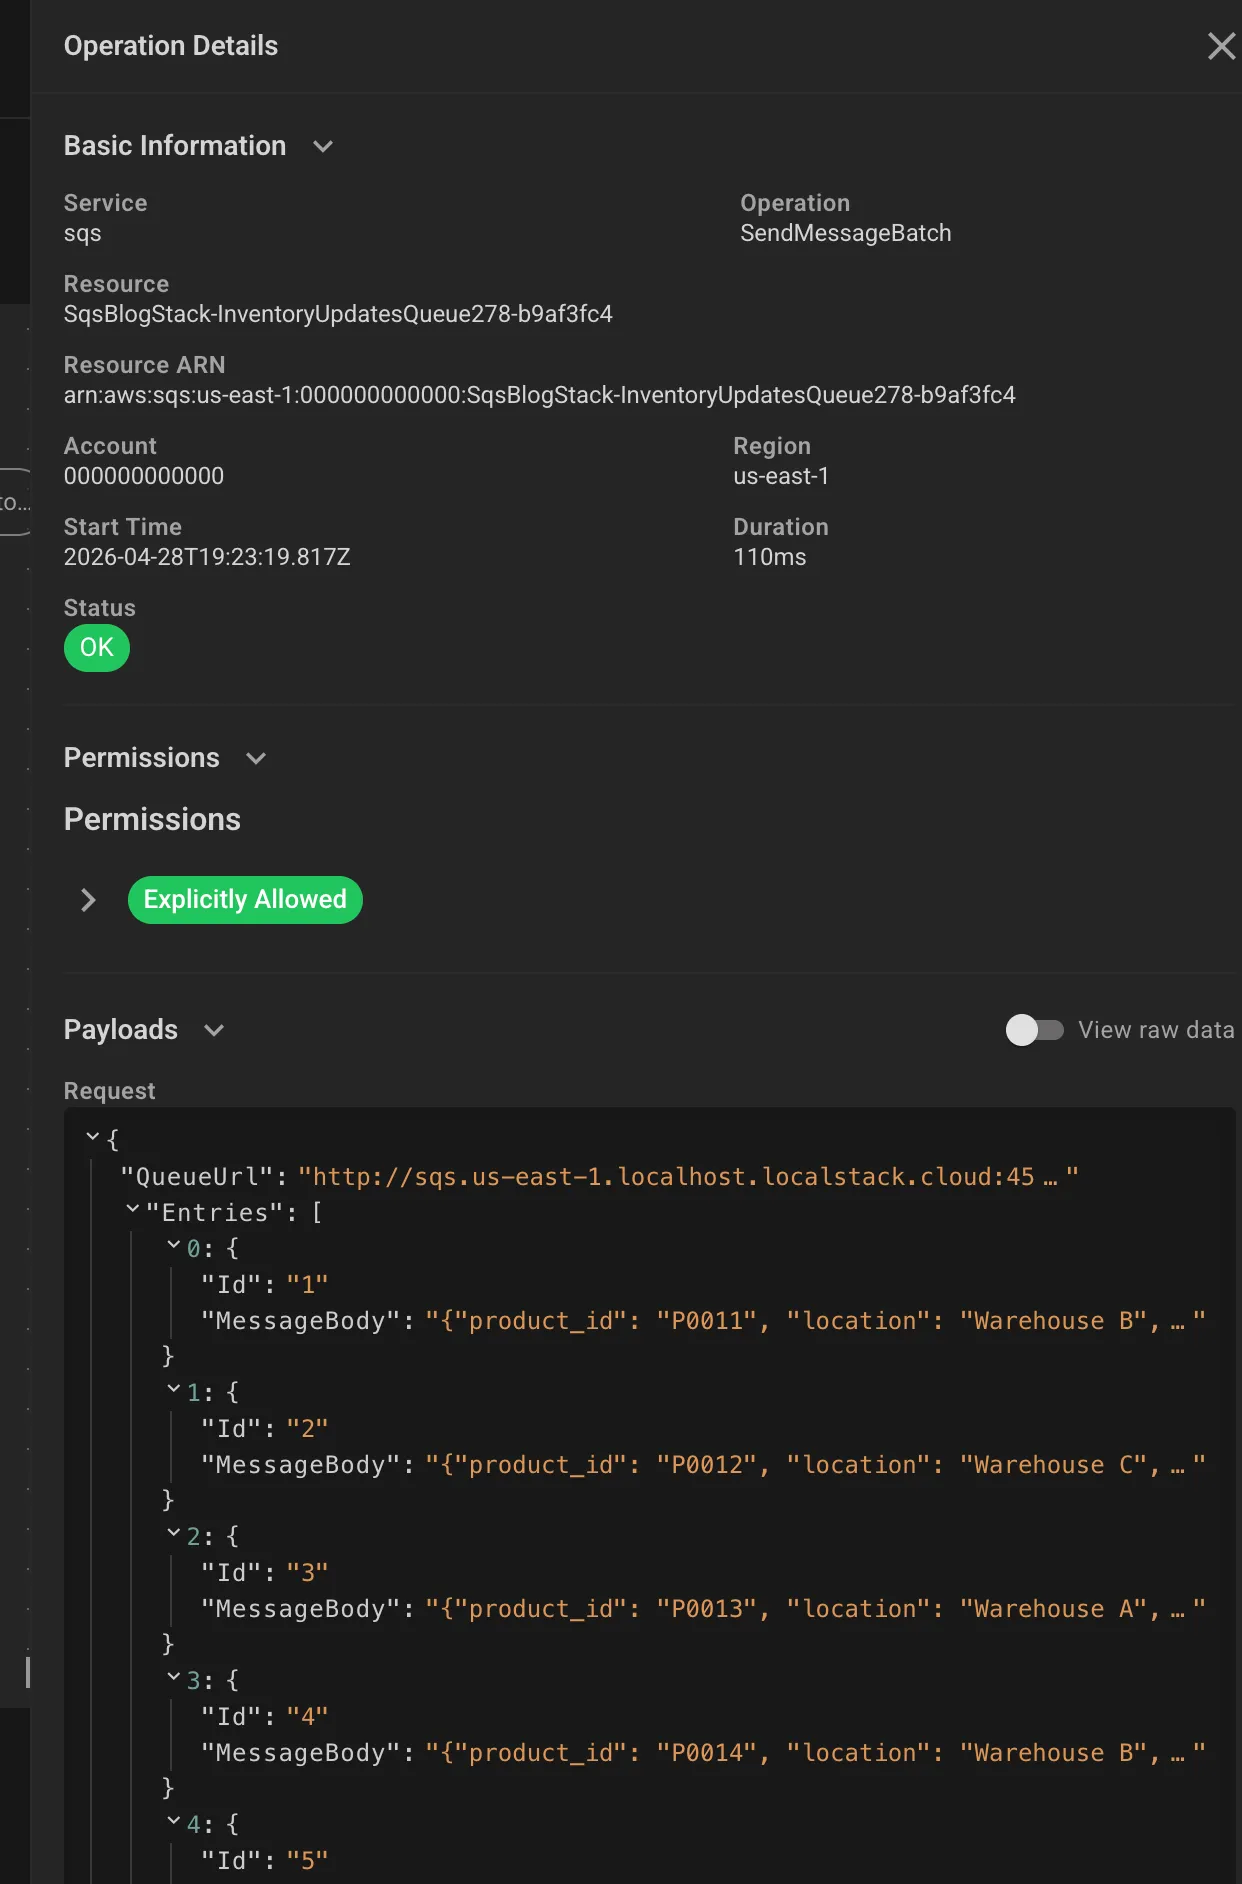Click resource name SqsBlogStack-InventoryUpdatesQueue278-b9af3fc4

tap(338, 314)
